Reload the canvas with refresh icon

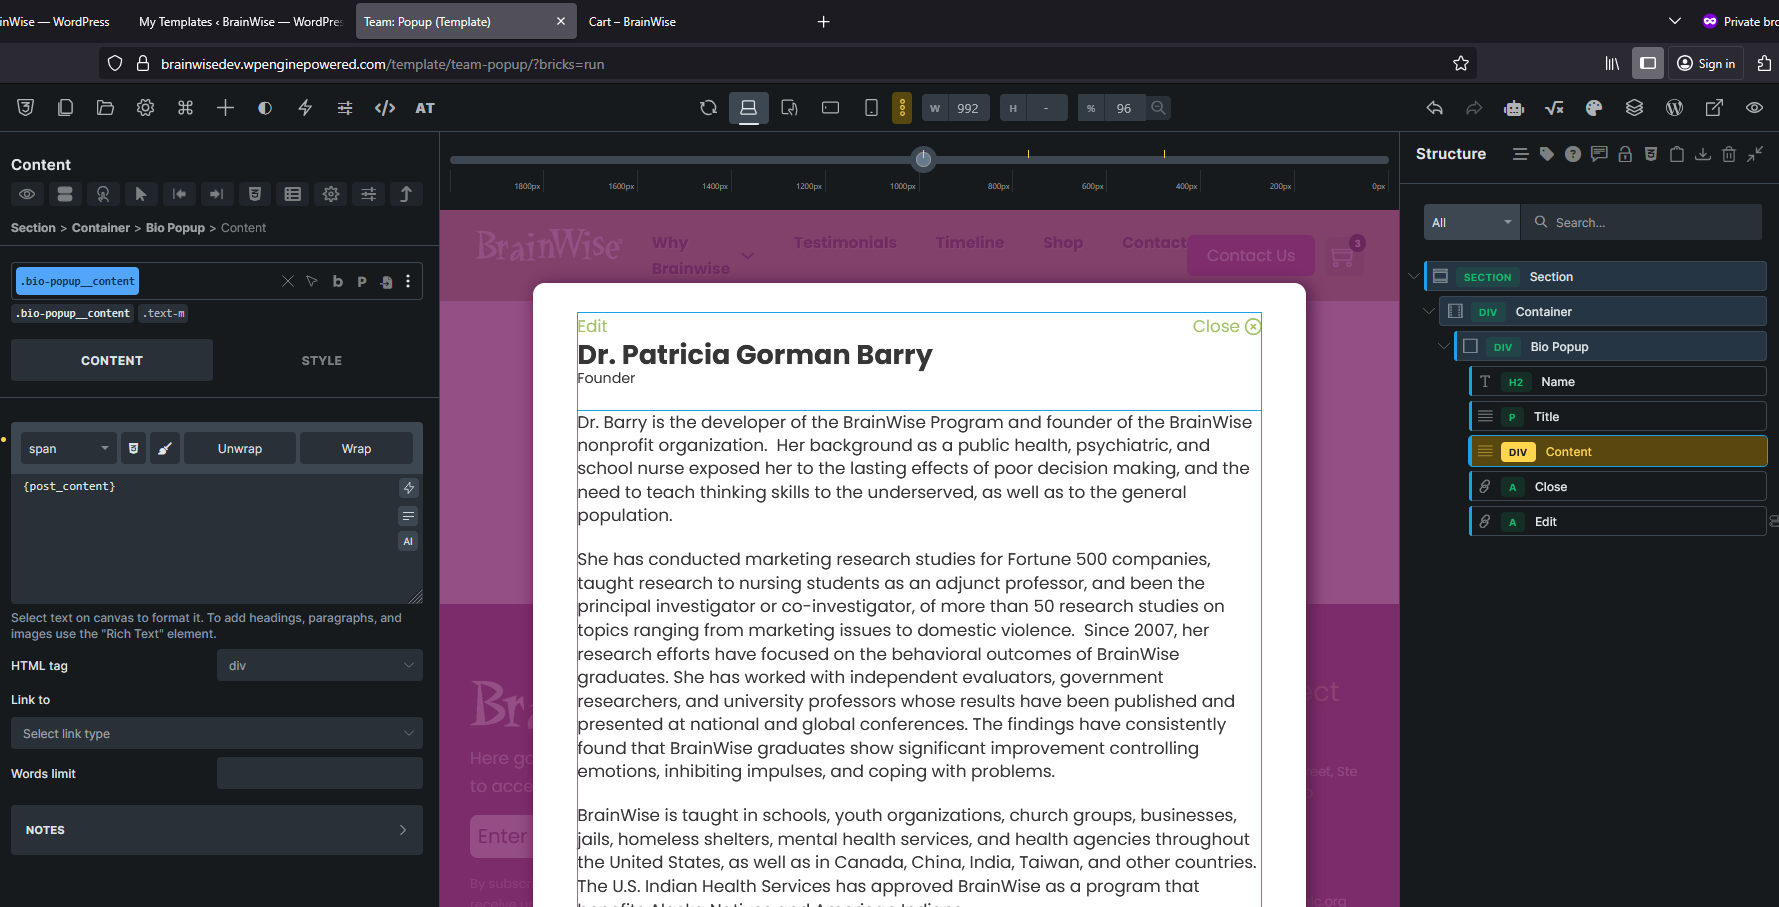point(708,108)
